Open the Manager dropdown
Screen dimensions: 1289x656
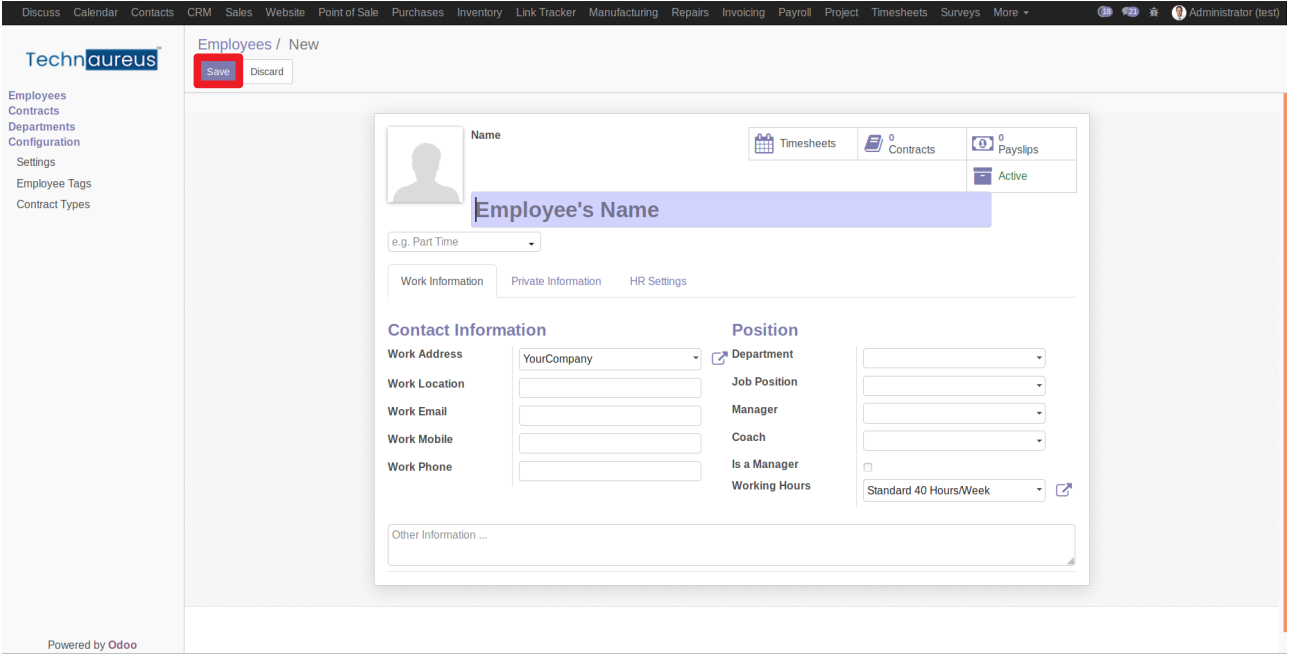(954, 414)
